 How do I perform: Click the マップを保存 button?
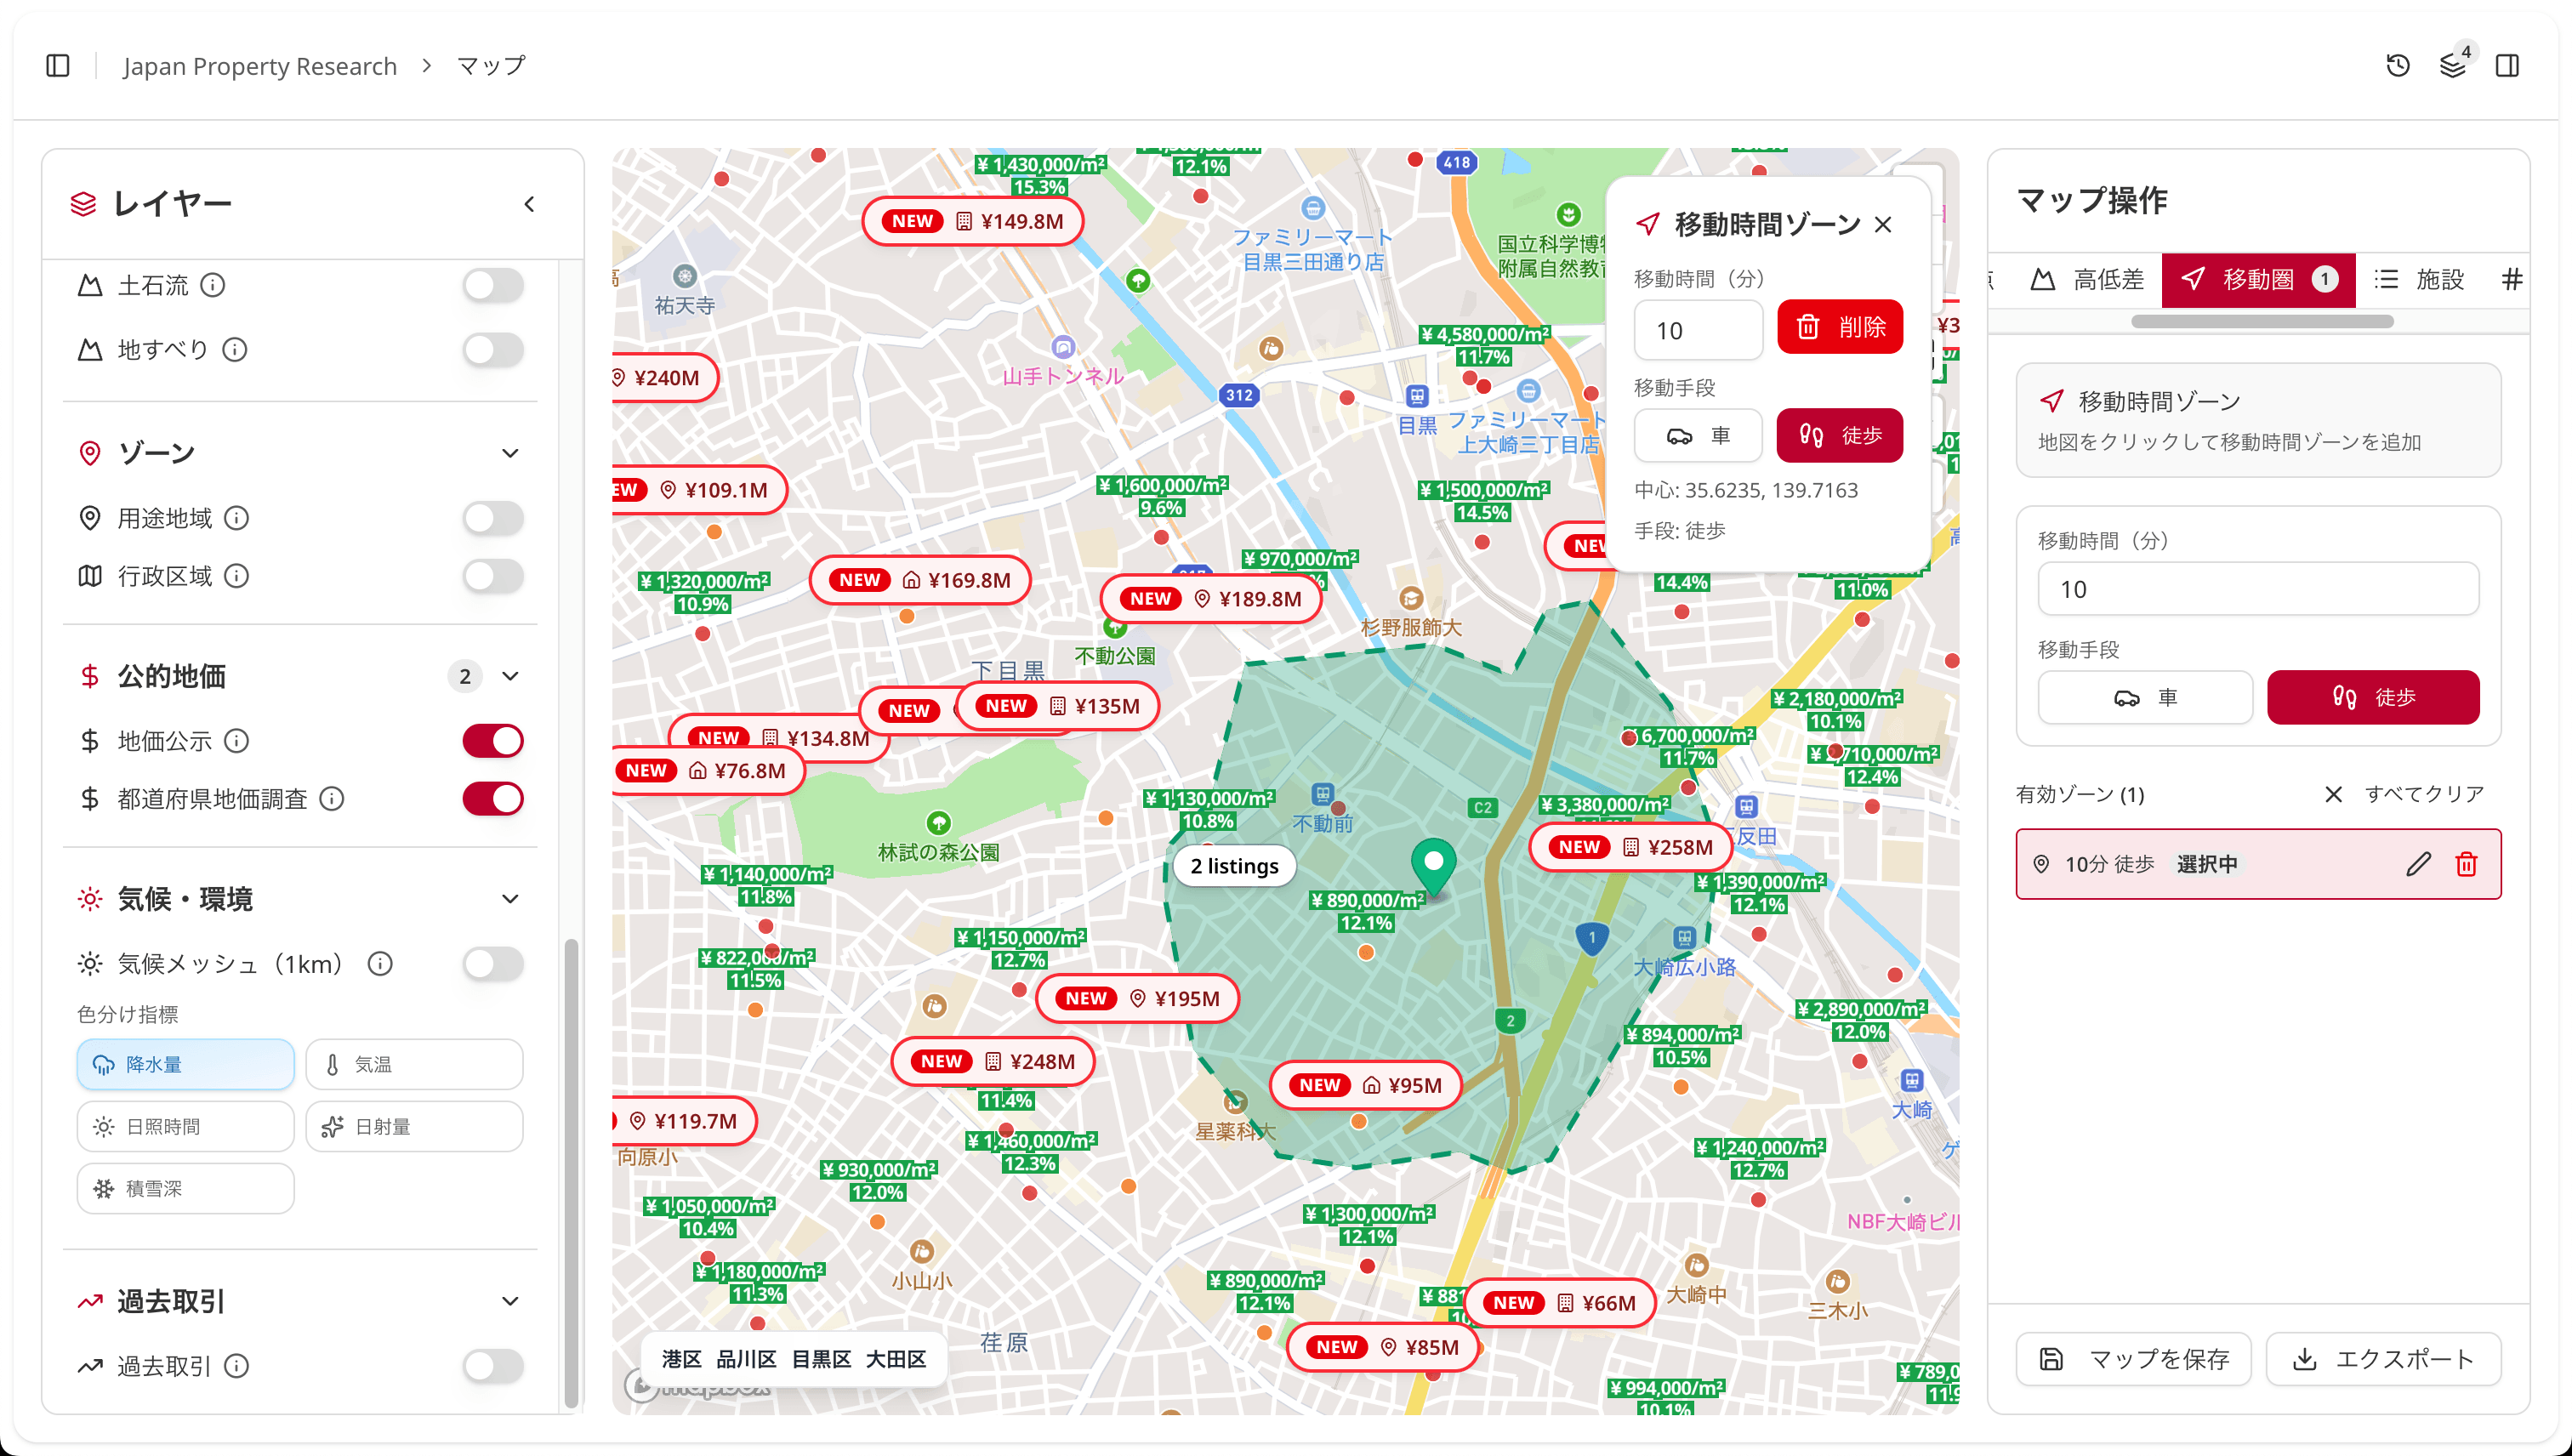tap(2133, 1359)
